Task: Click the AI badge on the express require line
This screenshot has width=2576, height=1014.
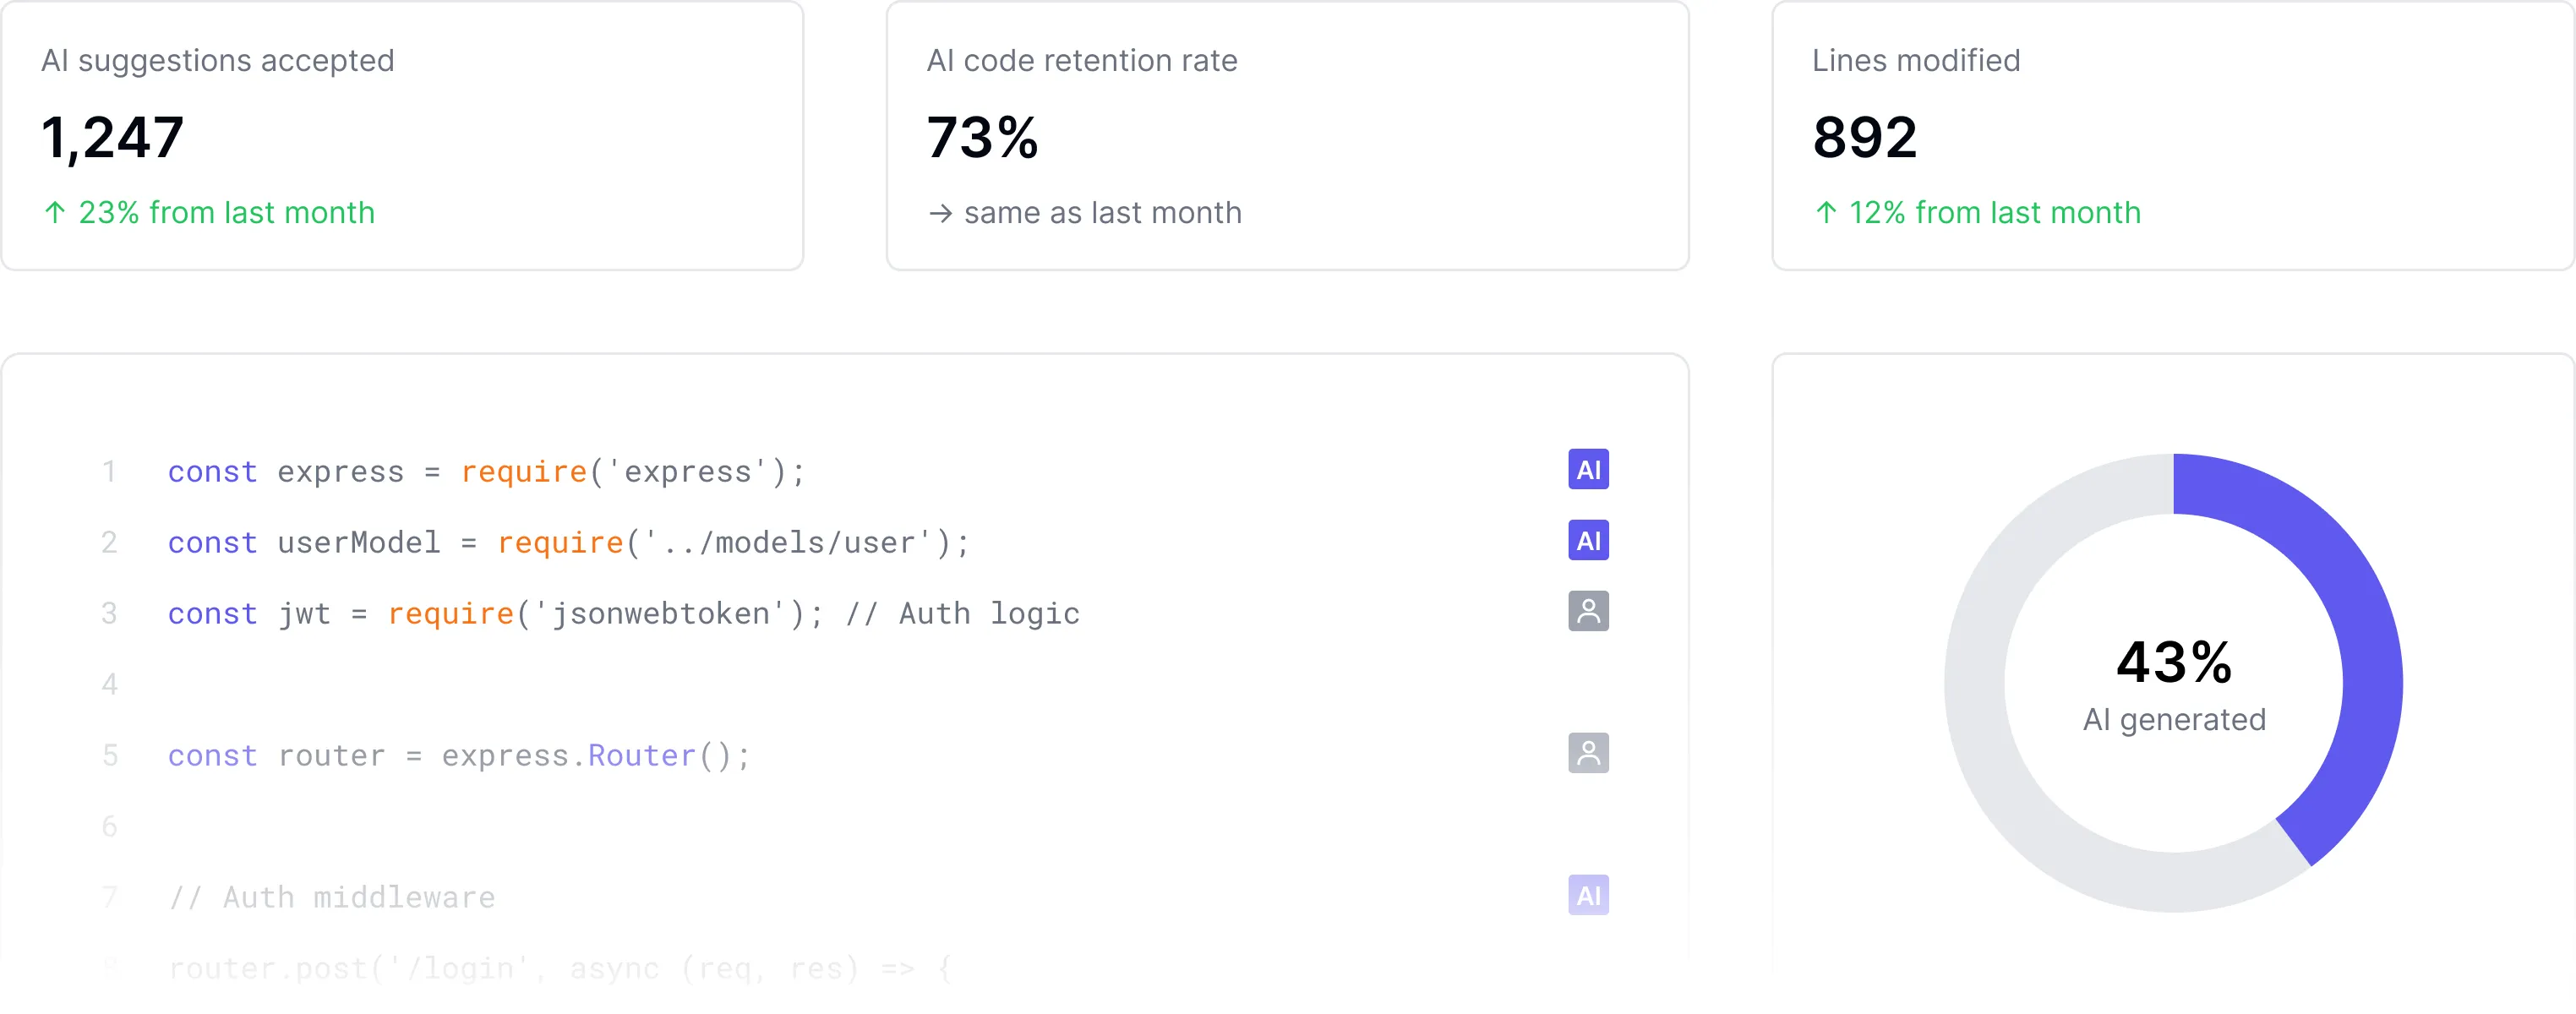Action: pos(1588,469)
